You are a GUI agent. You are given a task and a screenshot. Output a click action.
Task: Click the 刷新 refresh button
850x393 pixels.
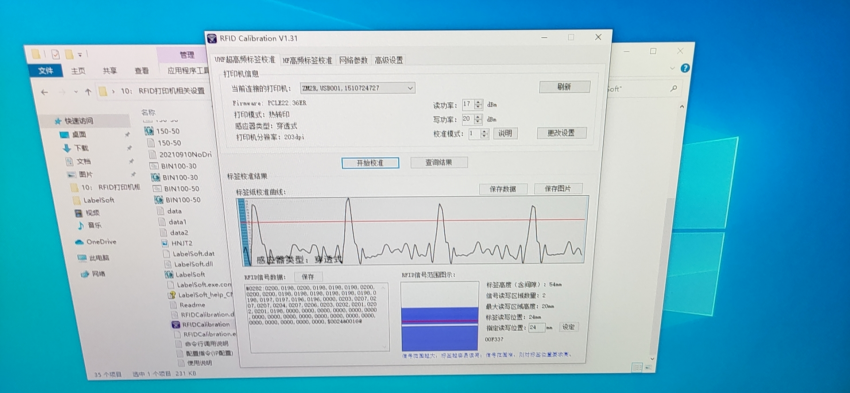point(564,87)
